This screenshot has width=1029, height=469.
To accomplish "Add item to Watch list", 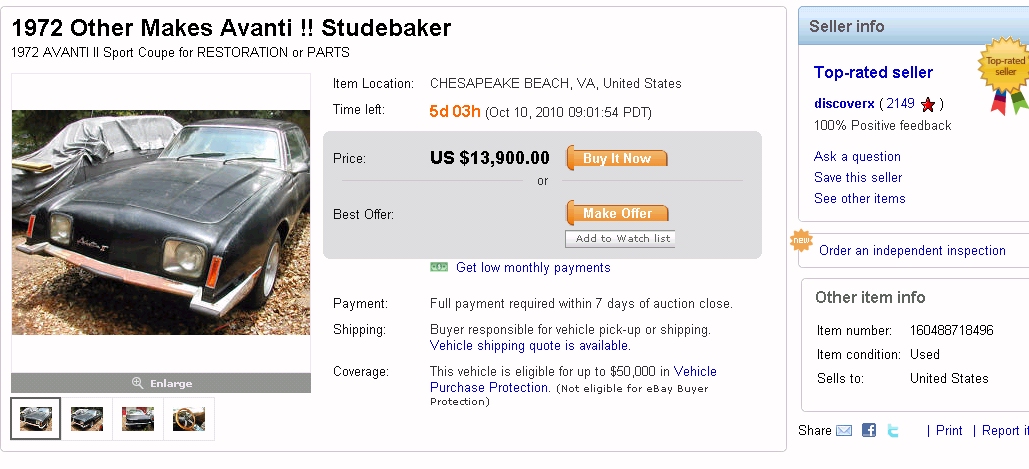I will pos(622,239).
